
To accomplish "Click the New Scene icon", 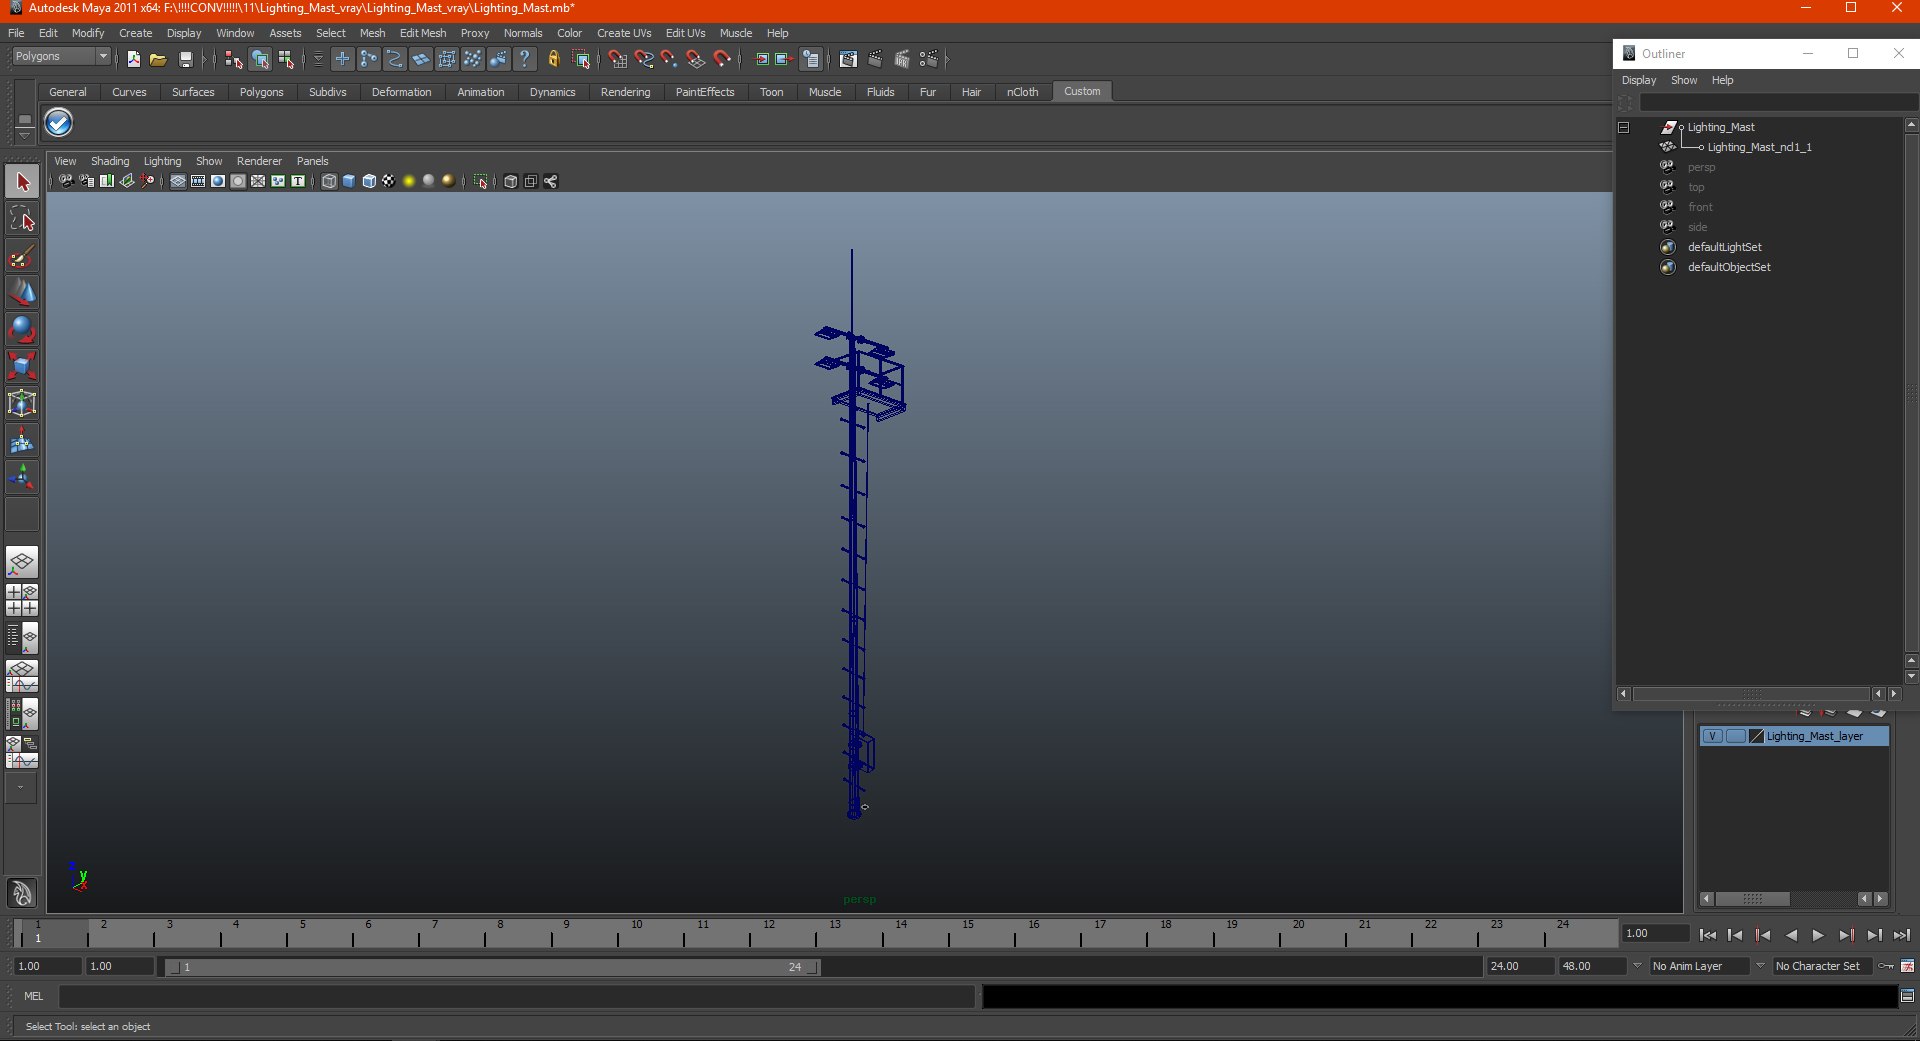I will 133,59.
